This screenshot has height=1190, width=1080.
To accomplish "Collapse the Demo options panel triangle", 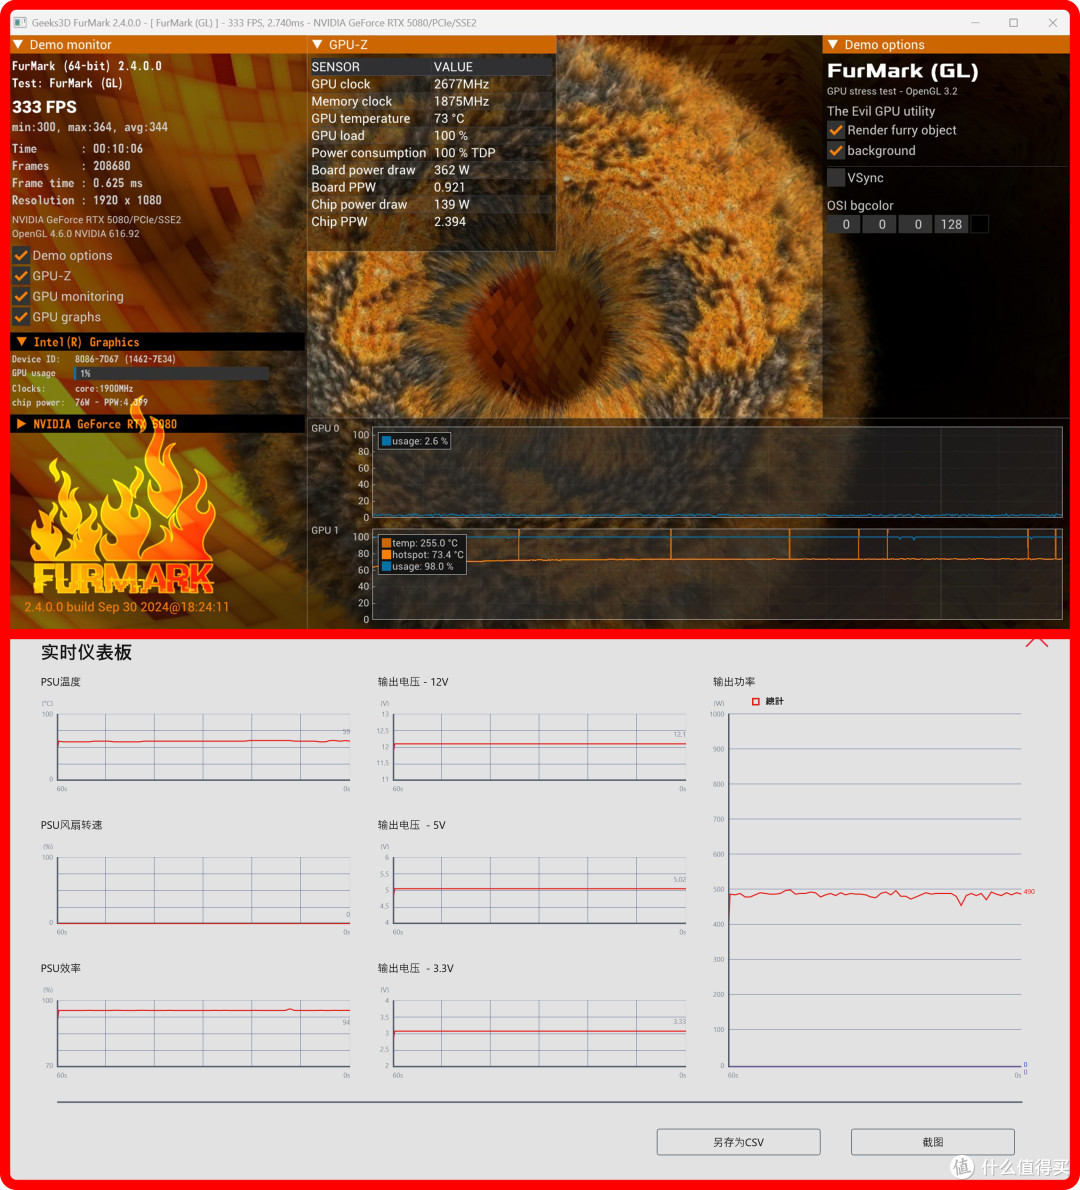I will [x=833, y=45].
